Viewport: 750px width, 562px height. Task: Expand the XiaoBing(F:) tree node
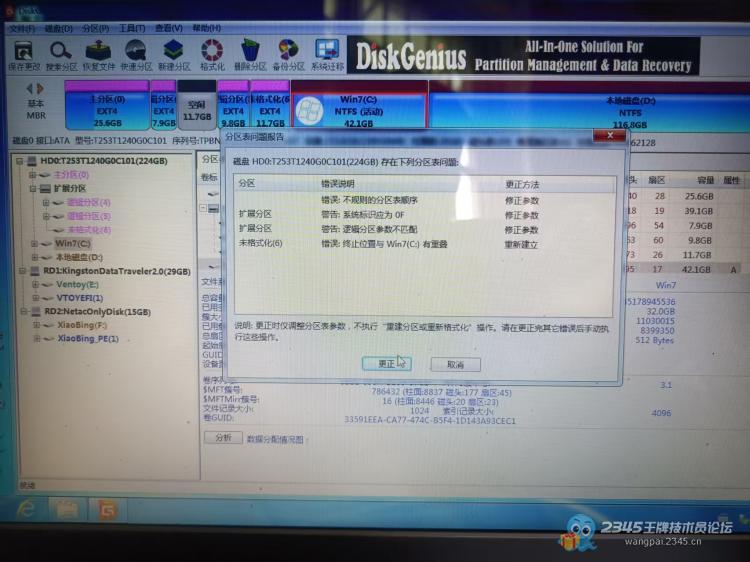37,325
